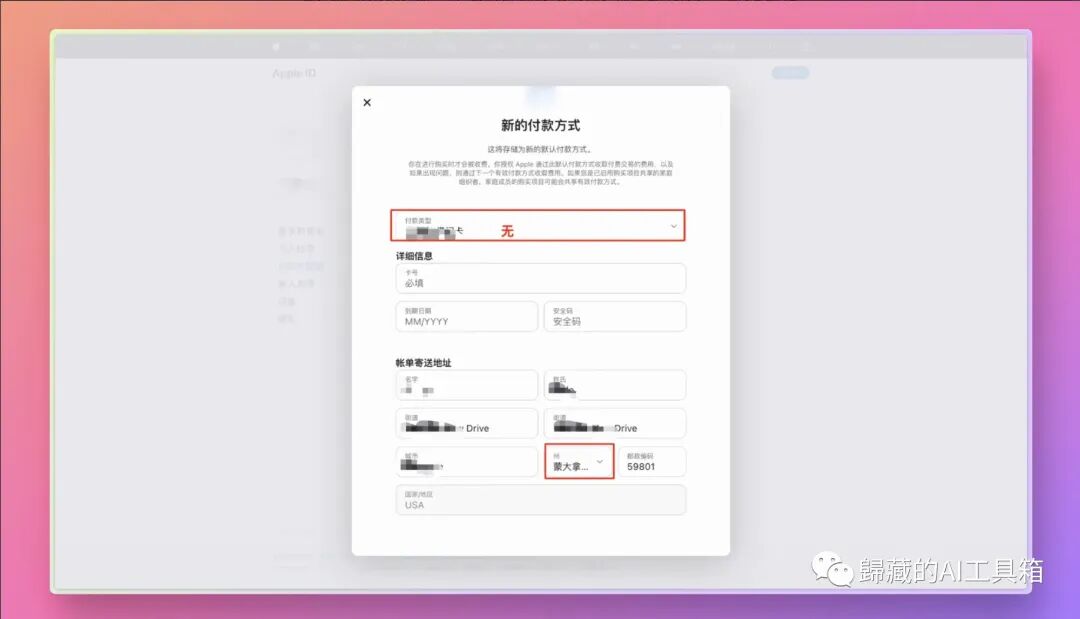Viewport: 1080px width, 619px height.
Task: Edit the 姓氏 field
Action: coord(615,385)
